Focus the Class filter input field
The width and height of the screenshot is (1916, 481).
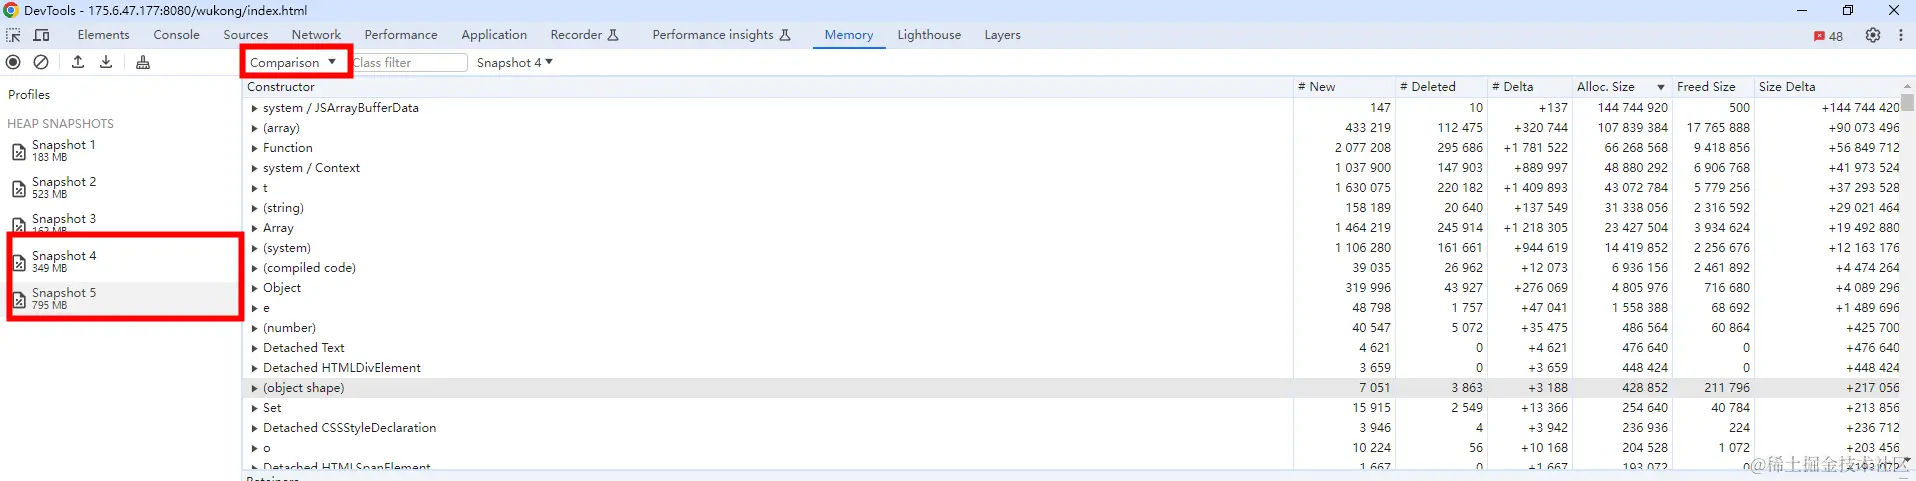click(x=410, y=62)
